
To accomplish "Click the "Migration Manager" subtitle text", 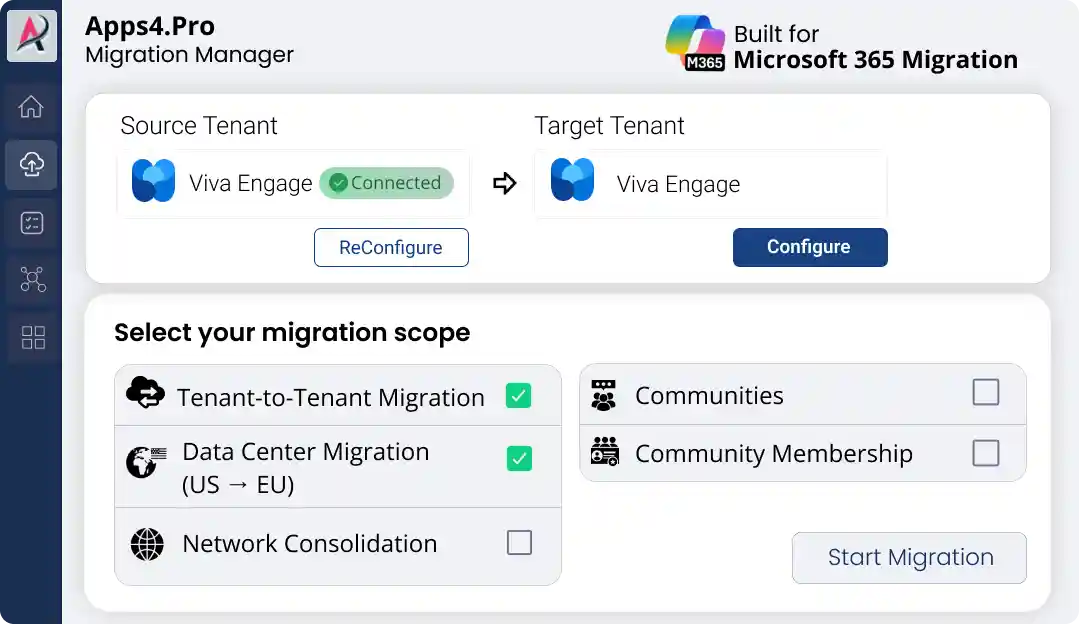I will (189, 54).
